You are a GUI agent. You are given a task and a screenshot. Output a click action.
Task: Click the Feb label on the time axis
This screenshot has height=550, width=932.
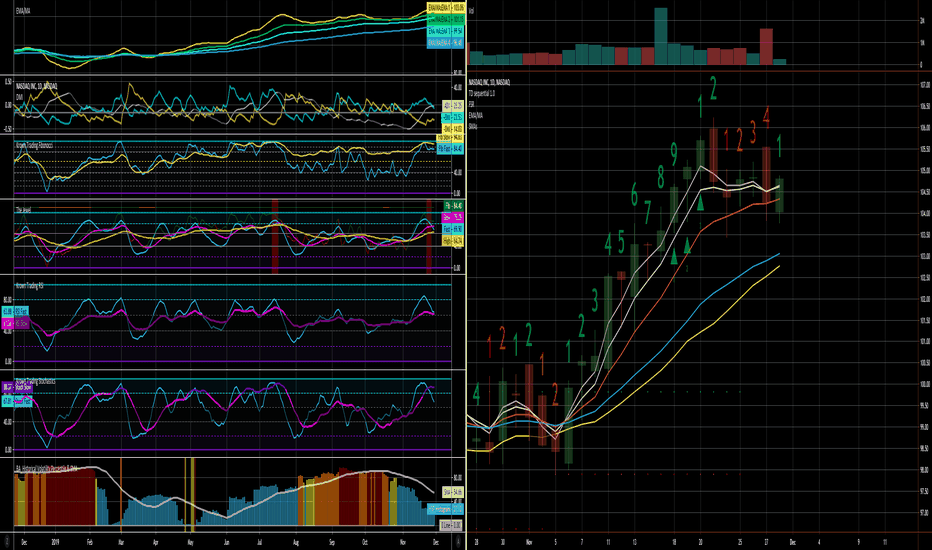tap(89, 542)
